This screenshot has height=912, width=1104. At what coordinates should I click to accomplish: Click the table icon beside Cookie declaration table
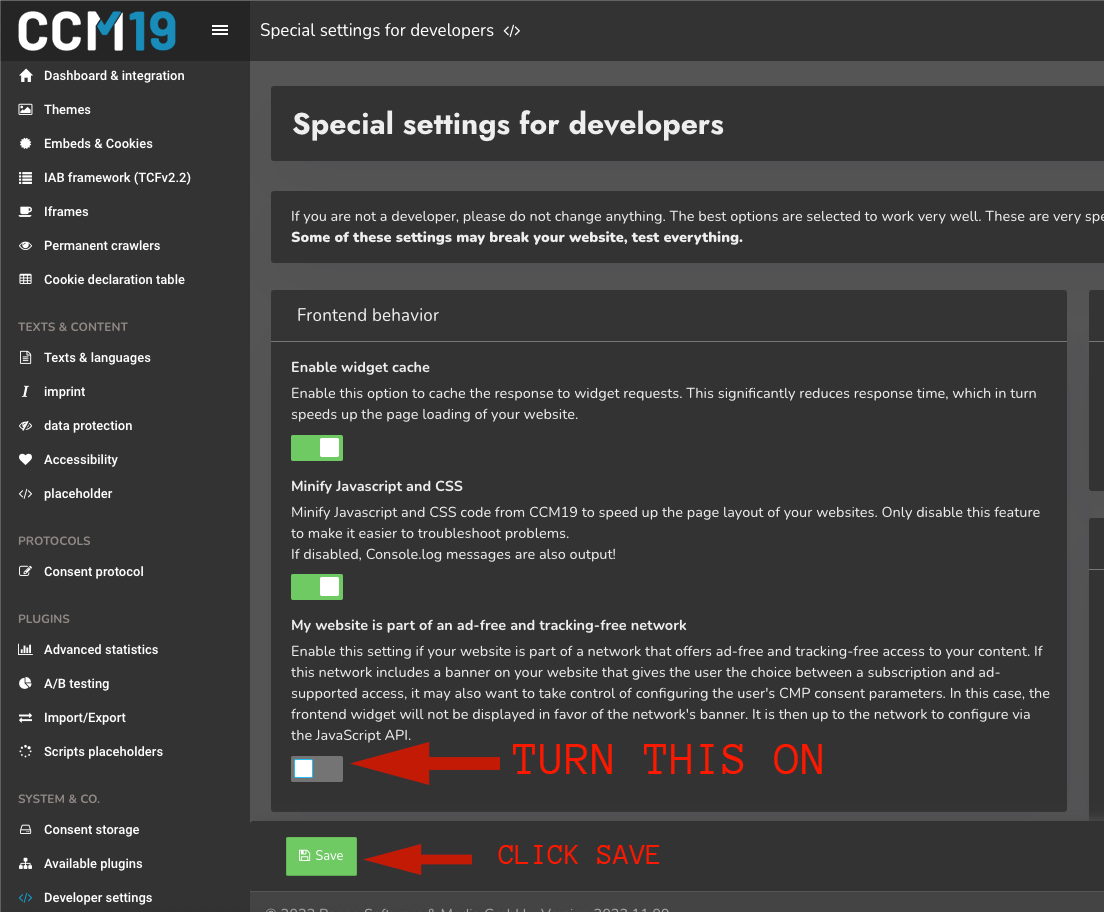pos(25,280)
